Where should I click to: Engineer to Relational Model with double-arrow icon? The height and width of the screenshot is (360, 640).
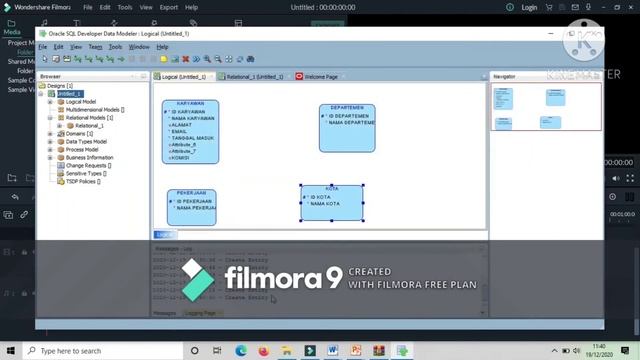tap(196, 59)
